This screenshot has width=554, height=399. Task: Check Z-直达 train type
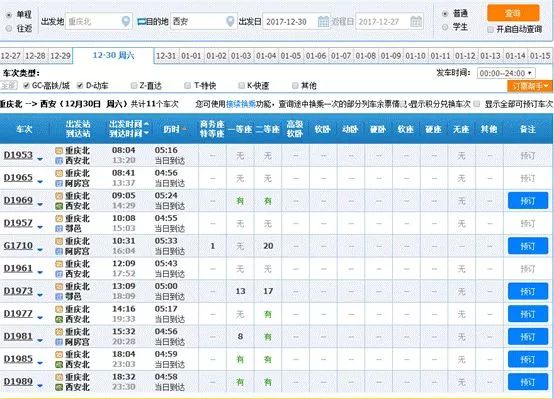pos(134,86)
